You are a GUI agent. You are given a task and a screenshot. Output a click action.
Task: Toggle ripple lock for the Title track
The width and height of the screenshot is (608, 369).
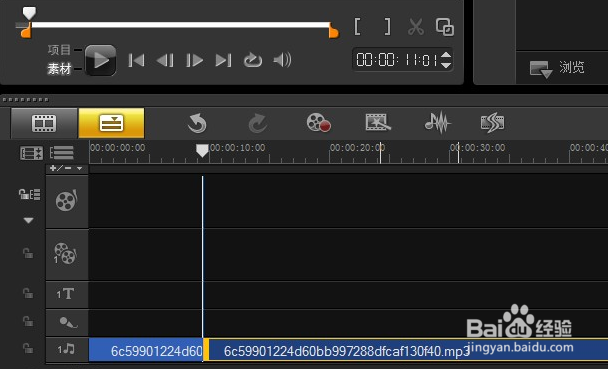click(x=28, y=293)
